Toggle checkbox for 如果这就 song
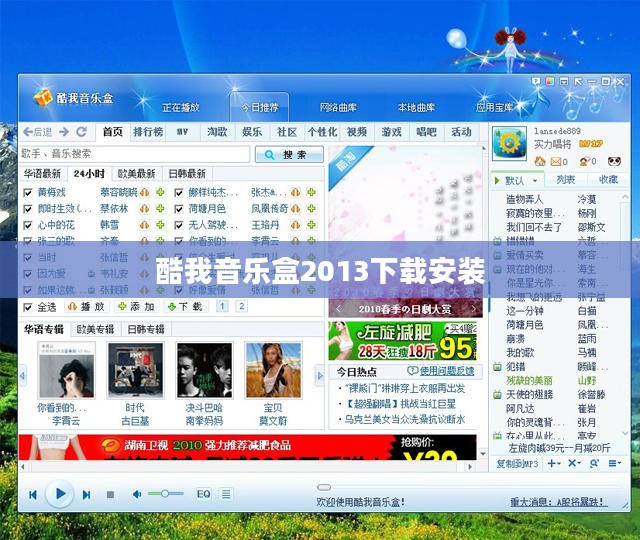This screenshot has height=540, width=640. (28, 290)
